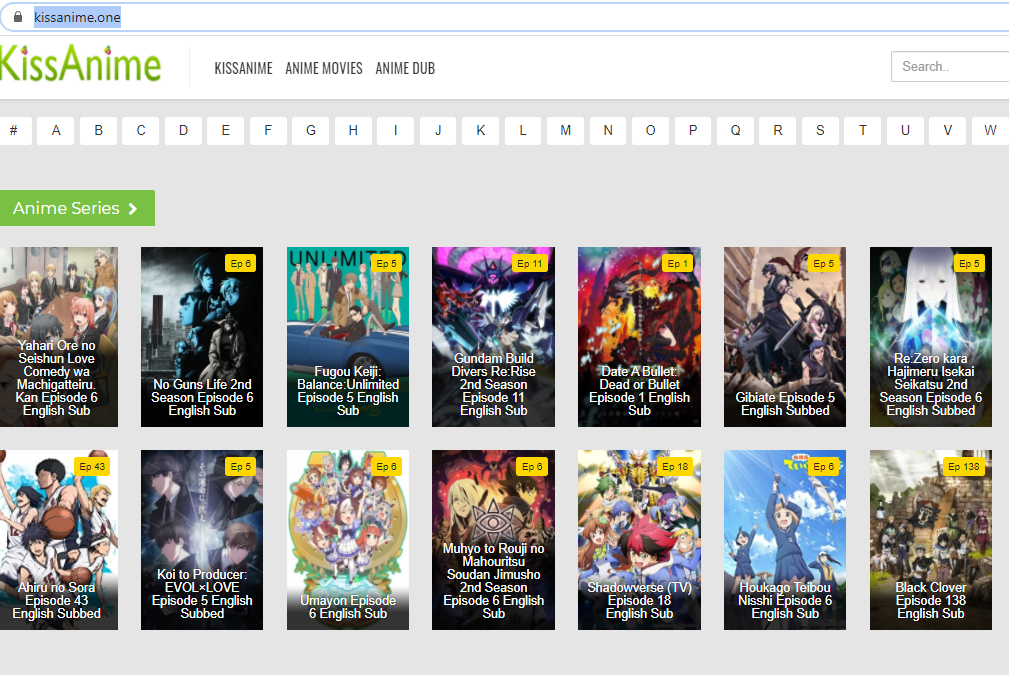Viewport: 1009px width, 675px height.
Task: Filter anime by letter O
Action: coord(651,131)
